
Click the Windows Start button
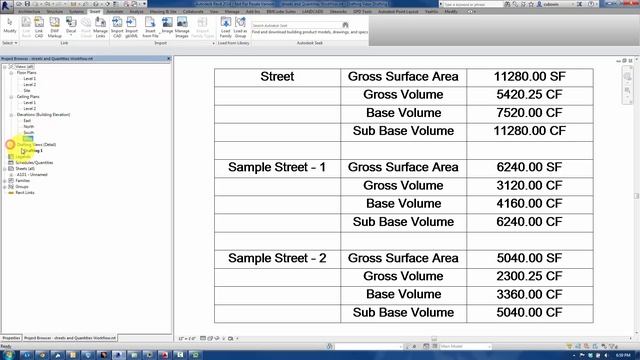pyautogui.click(x=9, y=355)
